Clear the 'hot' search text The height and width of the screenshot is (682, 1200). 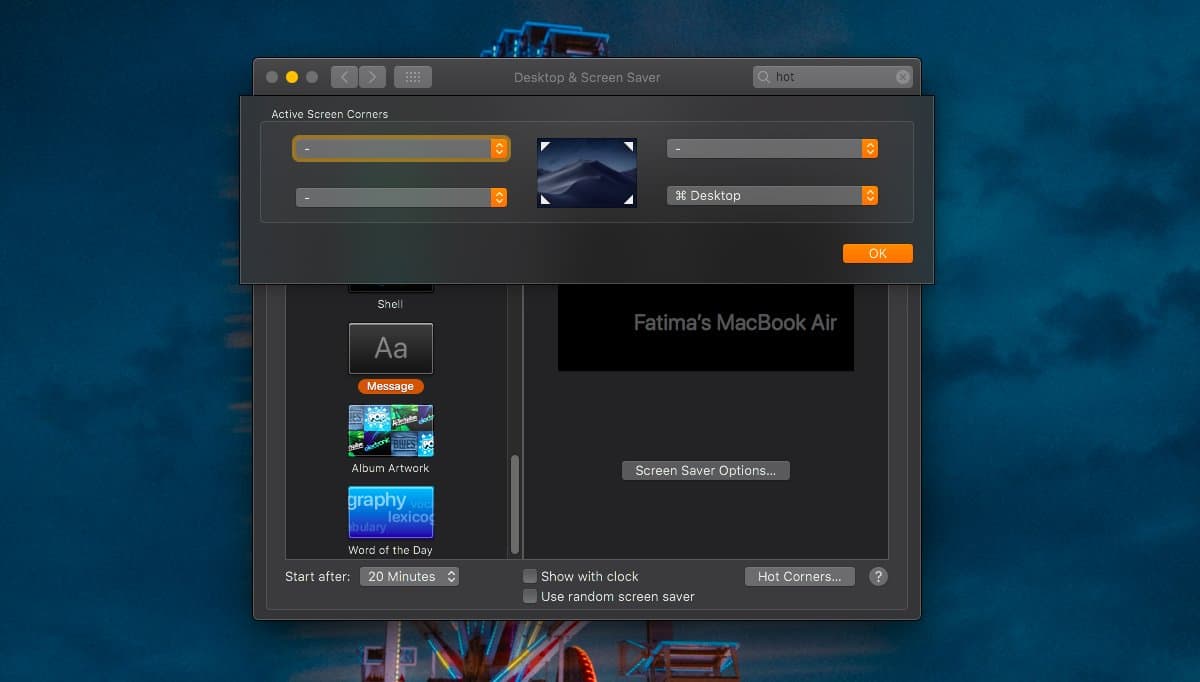pyautogui.click(x=902, y=77)
